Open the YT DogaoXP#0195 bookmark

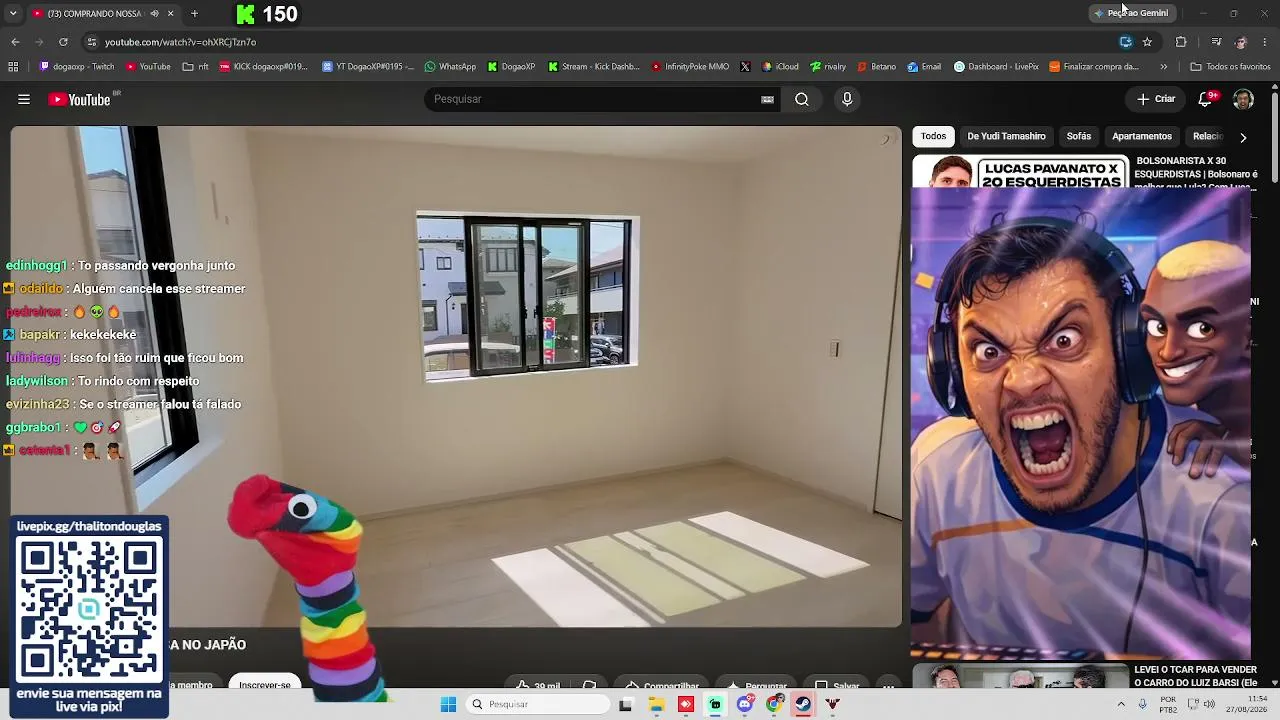(368, 67)
